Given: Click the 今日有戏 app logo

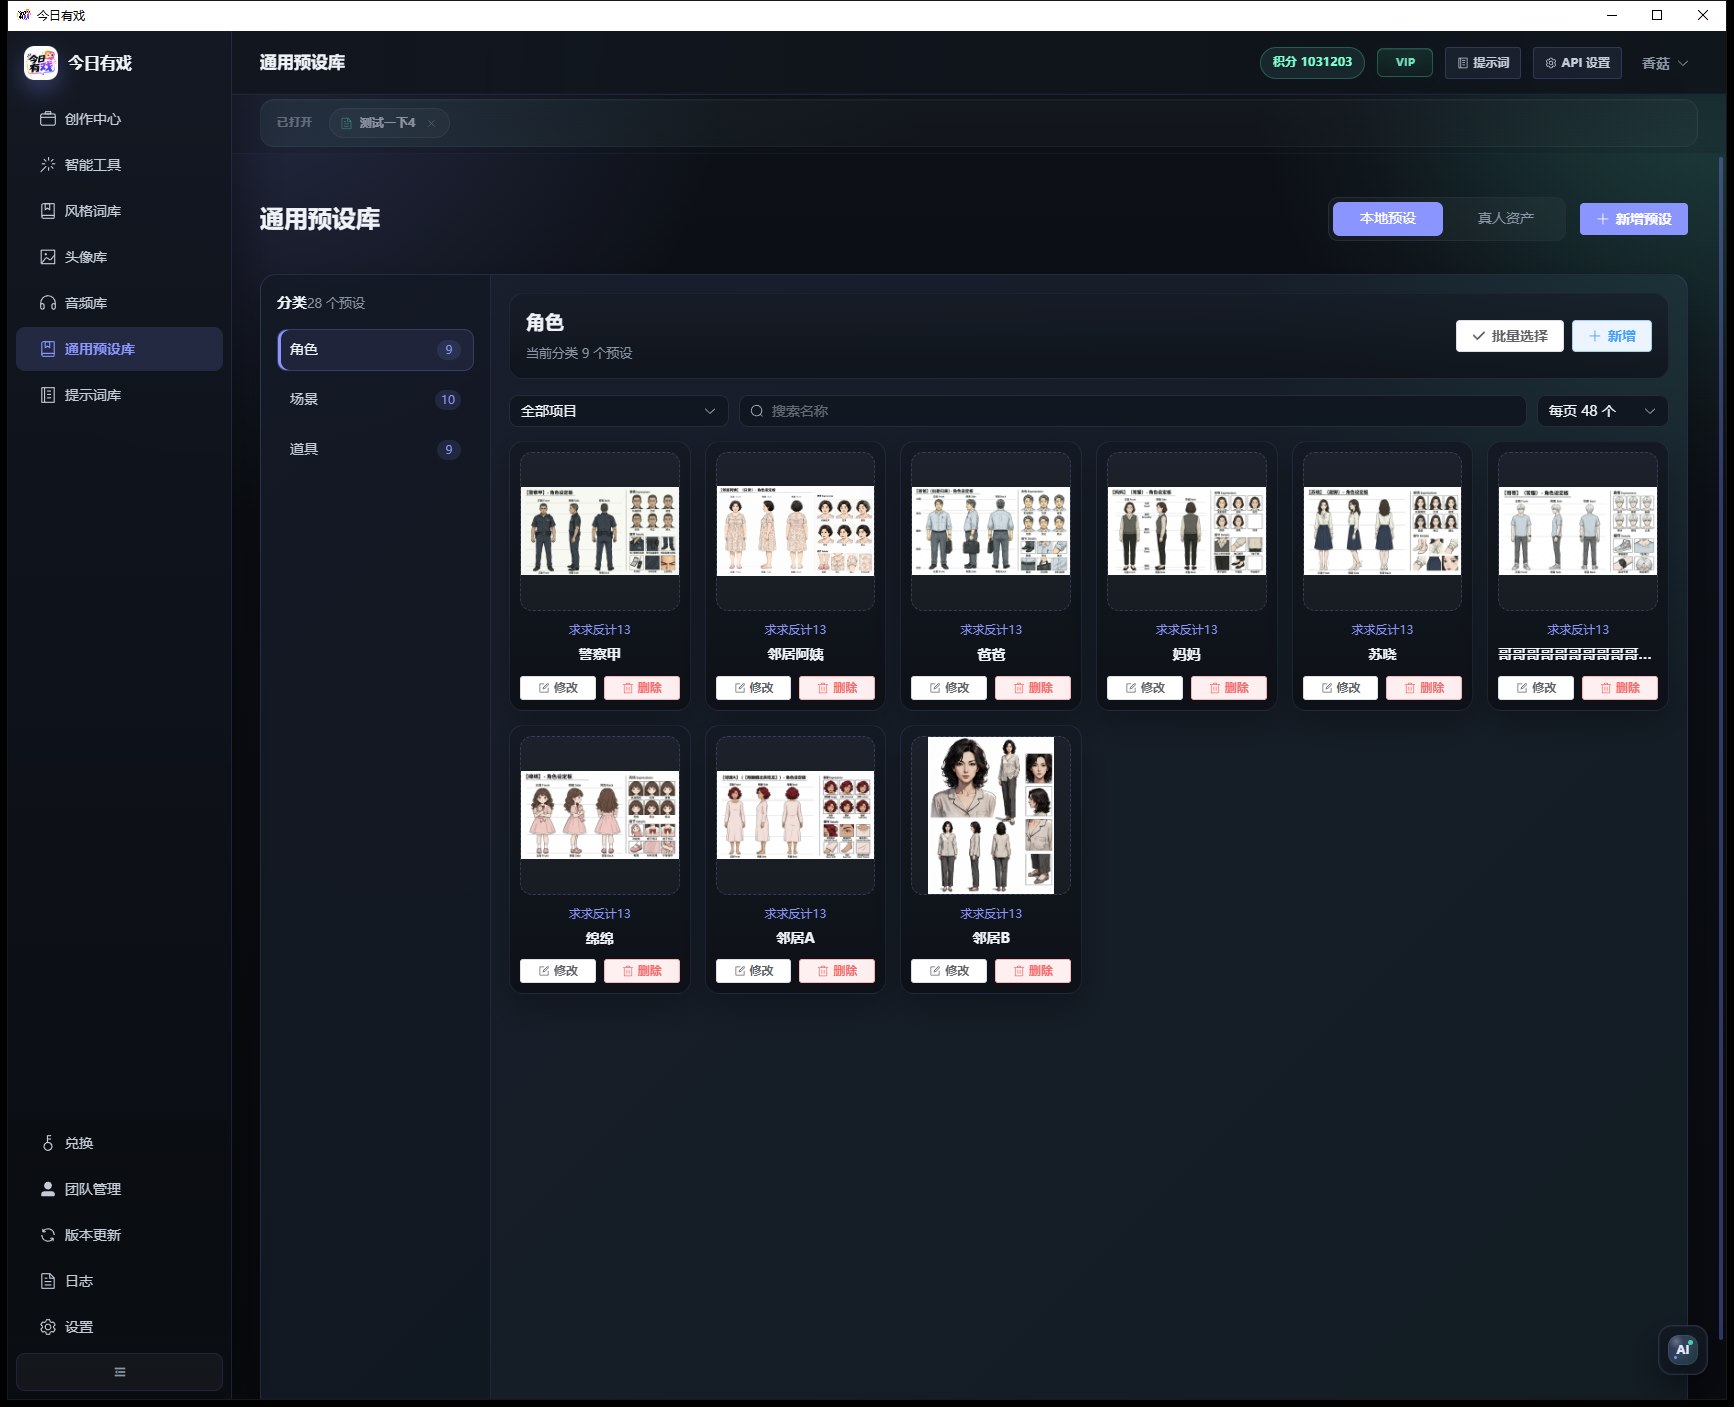Looking at the screenshot, I should click(x=41, y=63).
